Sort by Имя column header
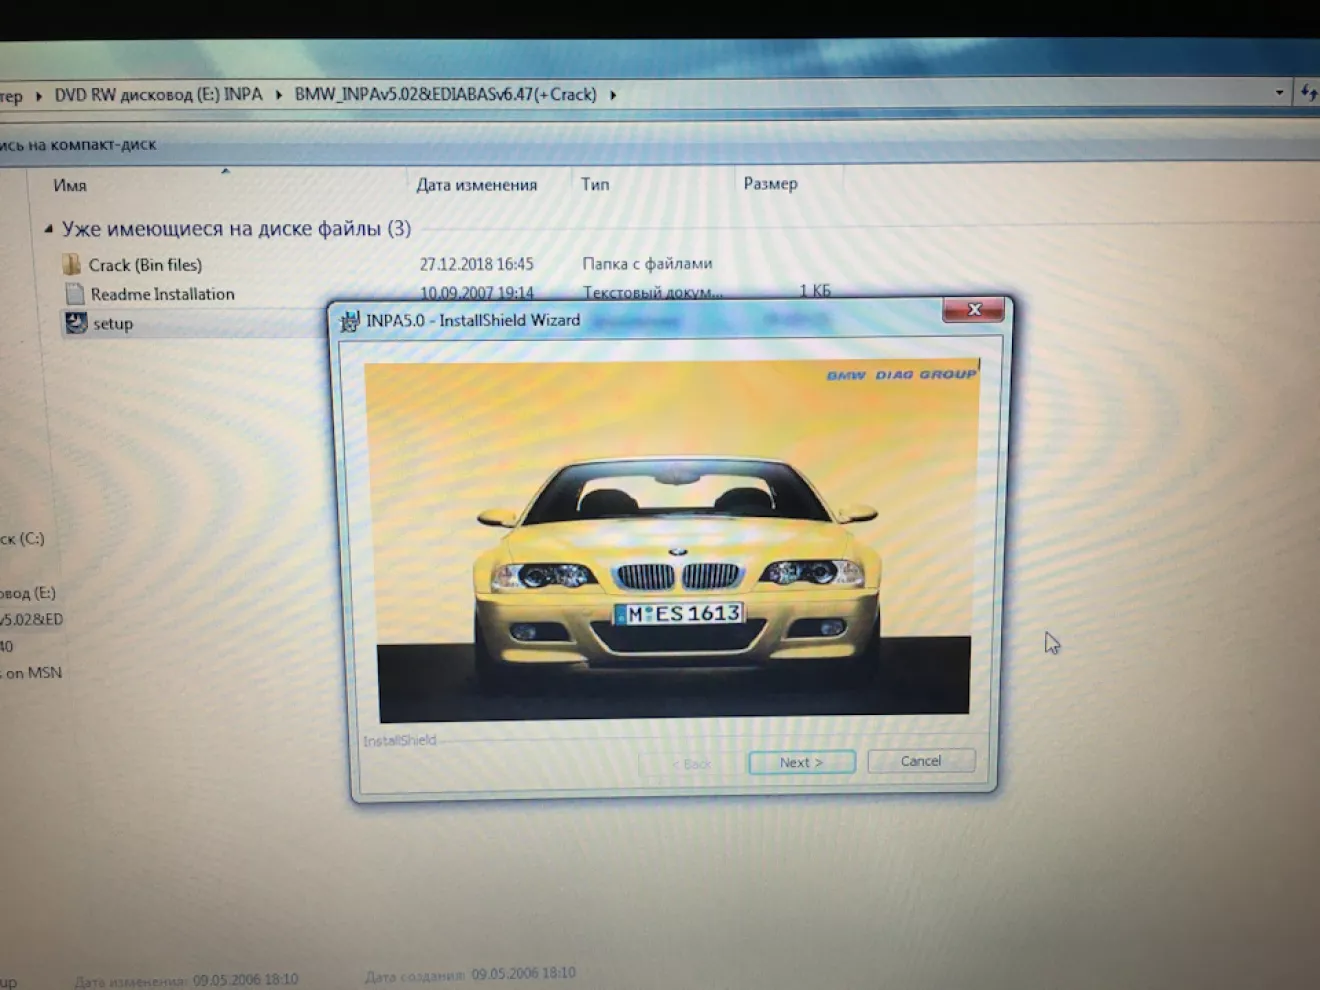Viewport: 1320px width, 990px height. pos(70,185)
